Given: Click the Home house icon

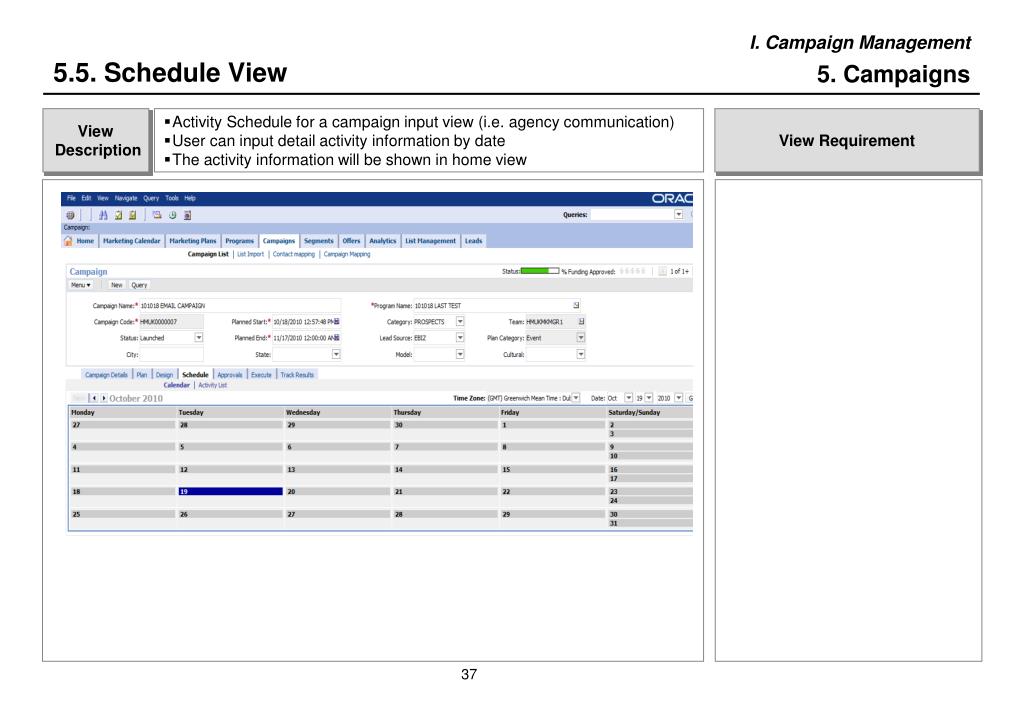Looking at the screenshot, I should coord(68,241).
